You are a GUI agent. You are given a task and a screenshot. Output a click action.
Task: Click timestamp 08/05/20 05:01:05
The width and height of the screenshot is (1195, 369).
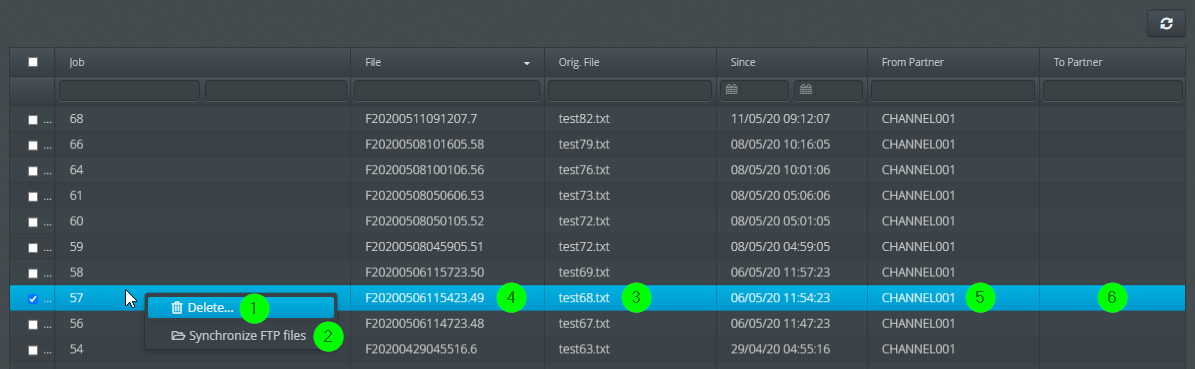tap(780, 221)
